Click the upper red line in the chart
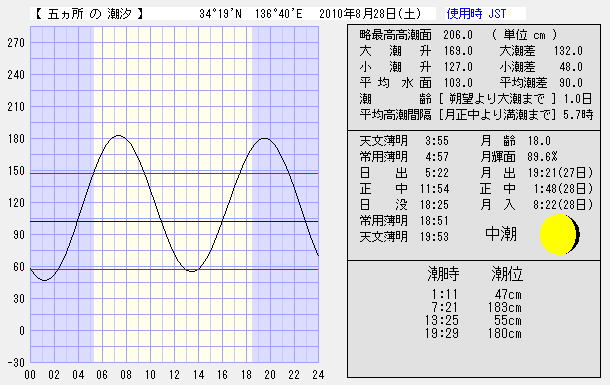The image size is (610, 385). tap(174, 173)
